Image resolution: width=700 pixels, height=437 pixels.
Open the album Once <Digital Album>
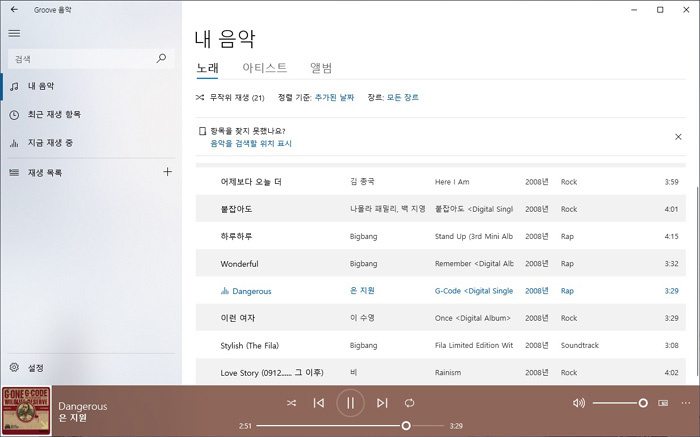click(x=472, y=318)
